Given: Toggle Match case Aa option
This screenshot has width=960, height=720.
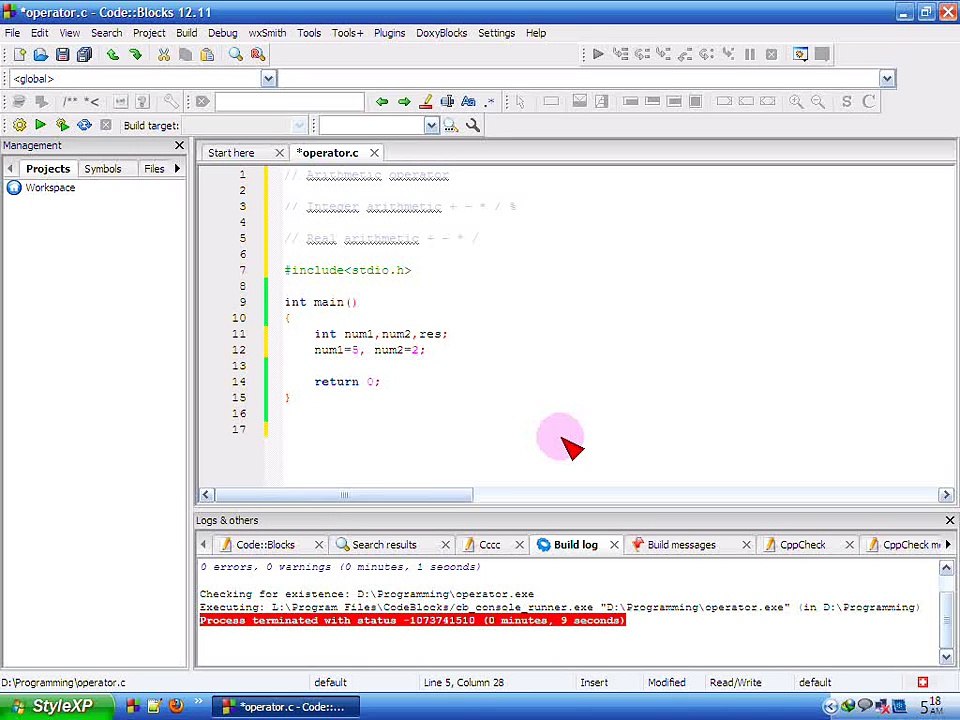Looking at the screenshot, I should [468, 102].
